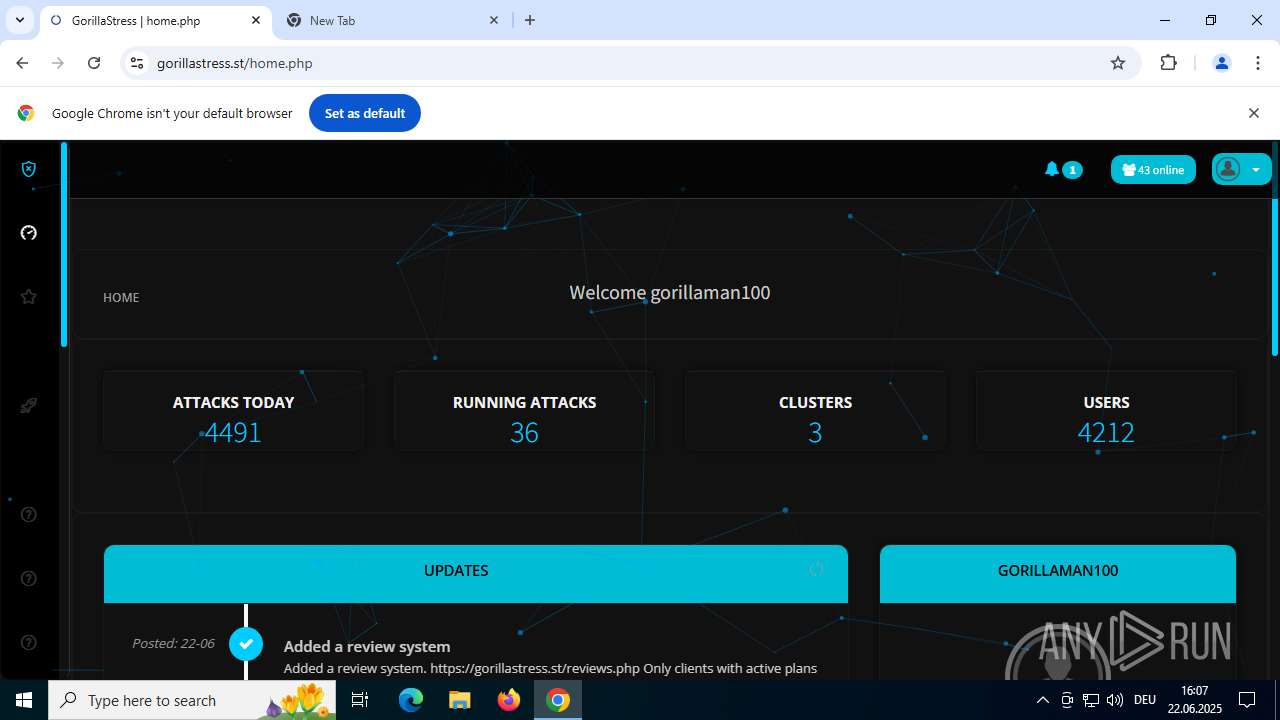Open the user avatar profile icon
Screen dimensions: 1280x720
coord(1228,169)
